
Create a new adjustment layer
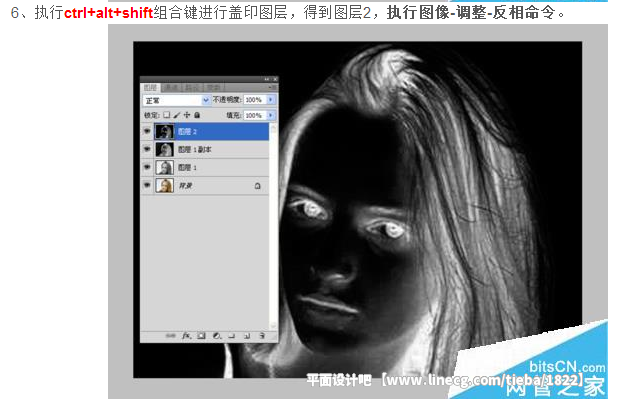point(217,336)
